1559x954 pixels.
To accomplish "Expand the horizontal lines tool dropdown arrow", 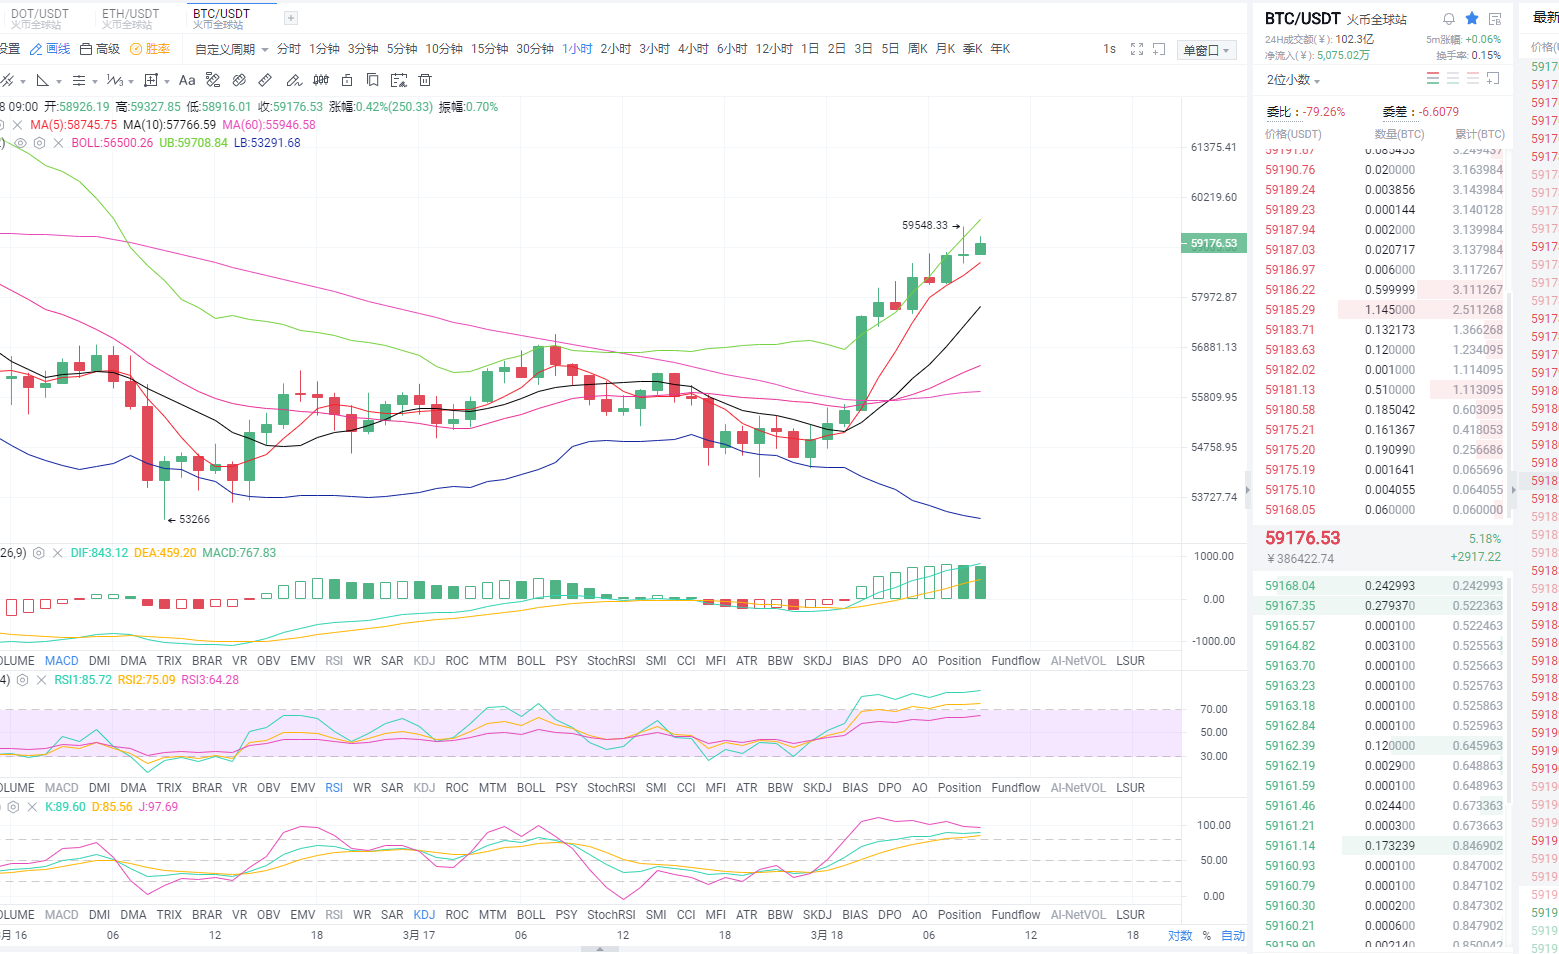I will click(x=95, y=81).
